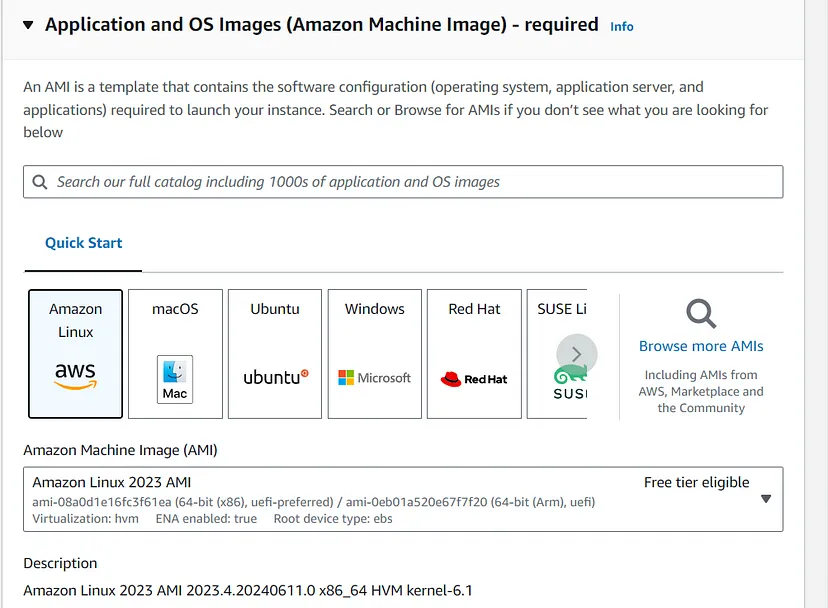828x608 pixels.
Task: Select the Ubuntu quick start tile label
Action: click(x=275, y=309)
